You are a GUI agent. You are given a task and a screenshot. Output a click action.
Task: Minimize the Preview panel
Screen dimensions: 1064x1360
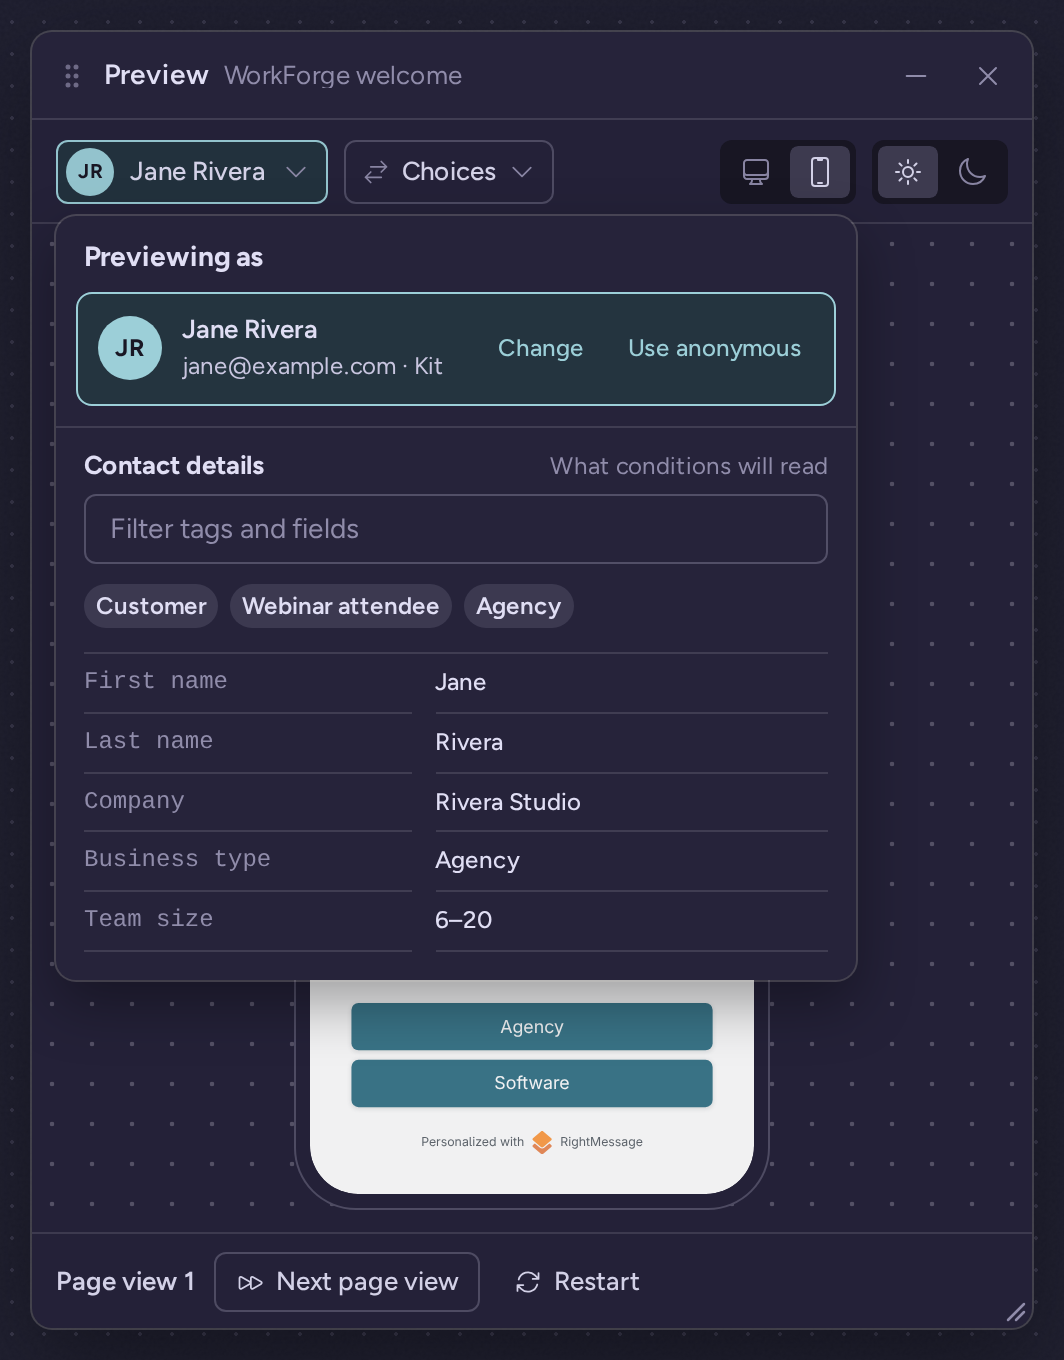click(x=916, y=76)
